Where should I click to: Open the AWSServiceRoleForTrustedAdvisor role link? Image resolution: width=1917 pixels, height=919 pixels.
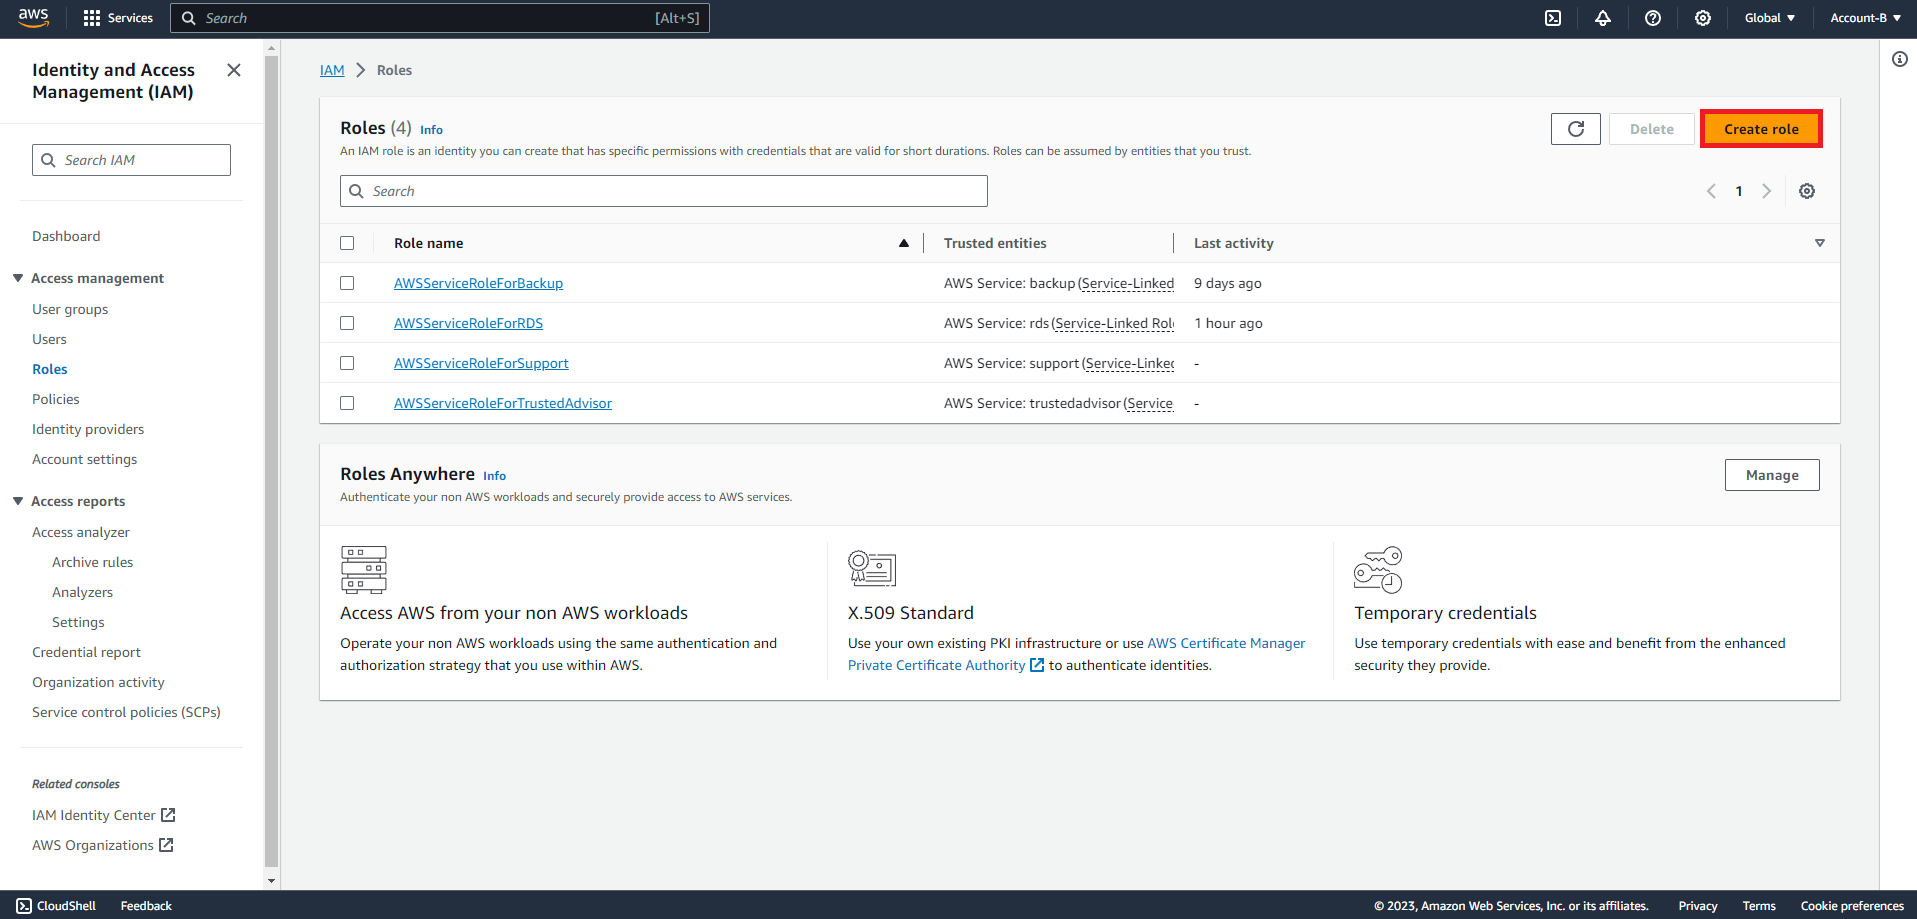pos(503,403)
